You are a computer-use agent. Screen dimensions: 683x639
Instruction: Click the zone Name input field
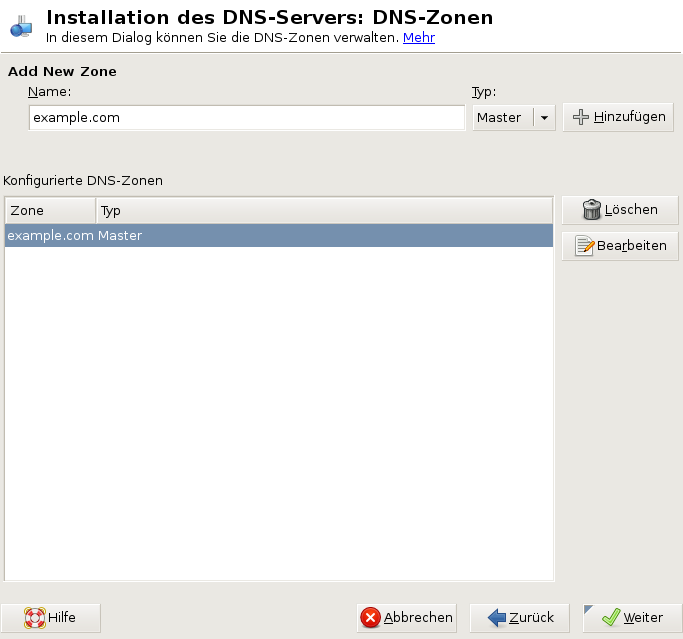[x=247, y=118]
